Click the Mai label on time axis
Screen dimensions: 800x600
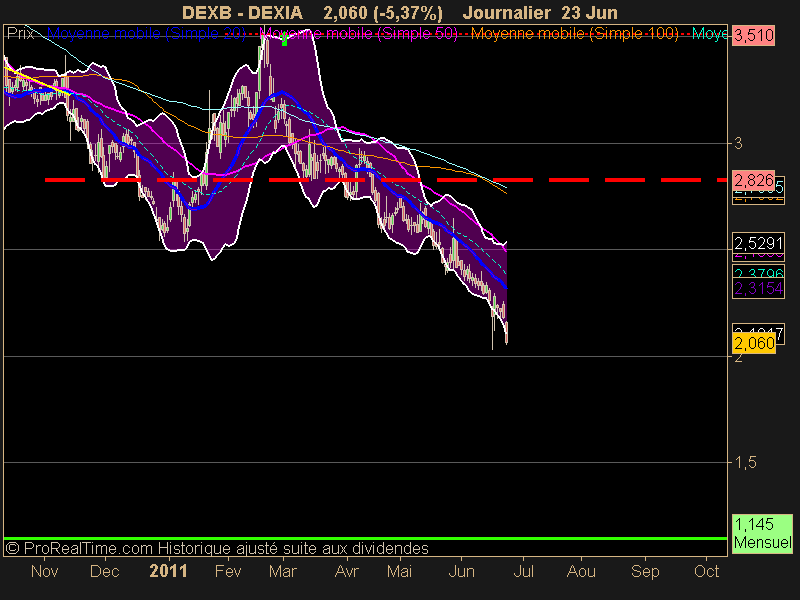click(x=399, y=571)
